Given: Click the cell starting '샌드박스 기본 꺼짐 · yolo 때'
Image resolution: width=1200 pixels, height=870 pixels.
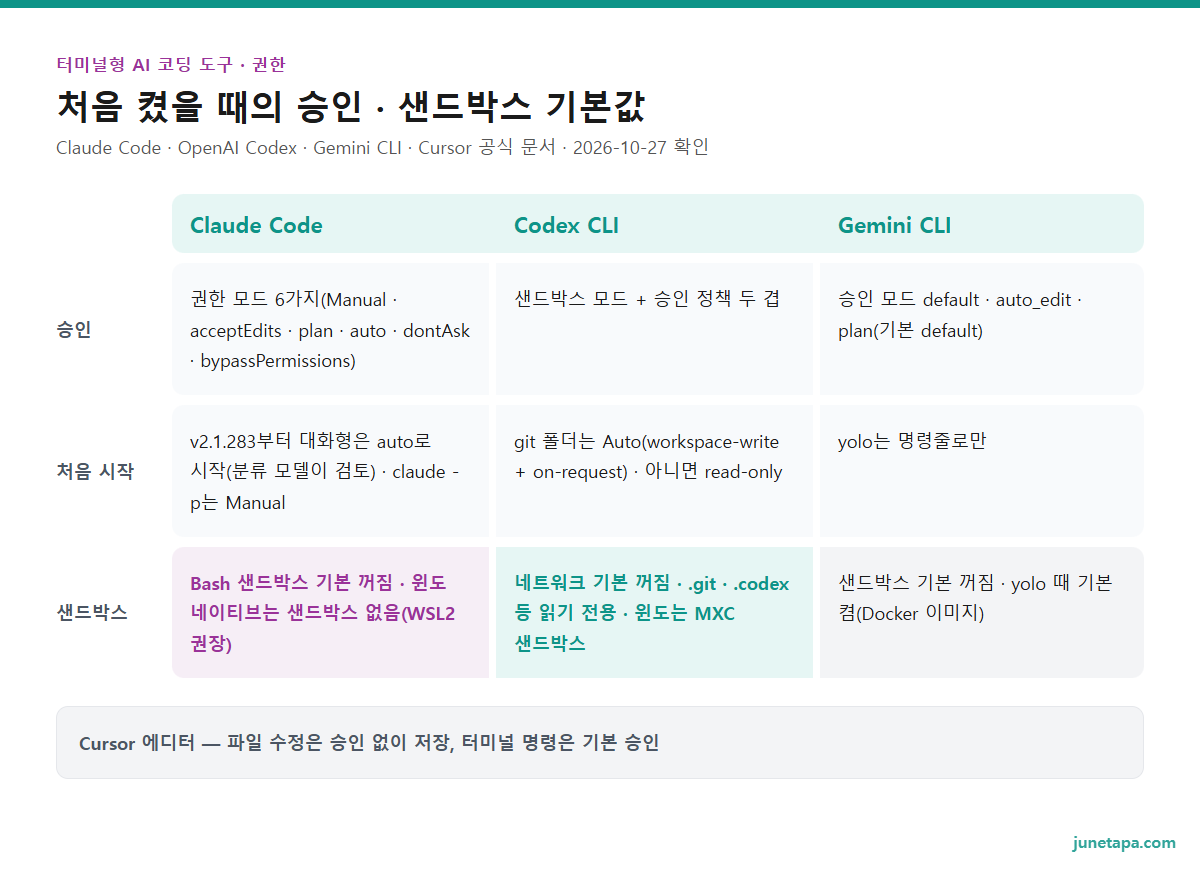Looking at the screenshot, I should [981, 612].
